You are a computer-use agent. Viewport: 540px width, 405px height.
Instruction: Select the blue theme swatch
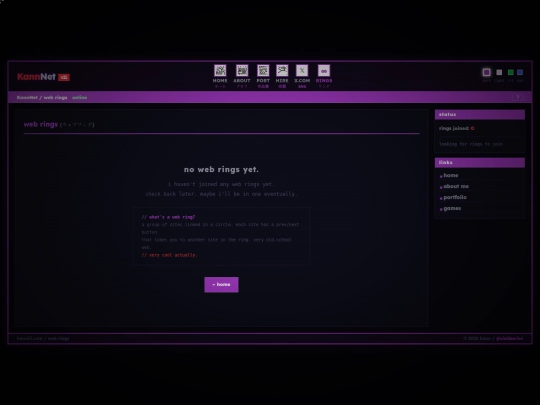pos(520,72)
